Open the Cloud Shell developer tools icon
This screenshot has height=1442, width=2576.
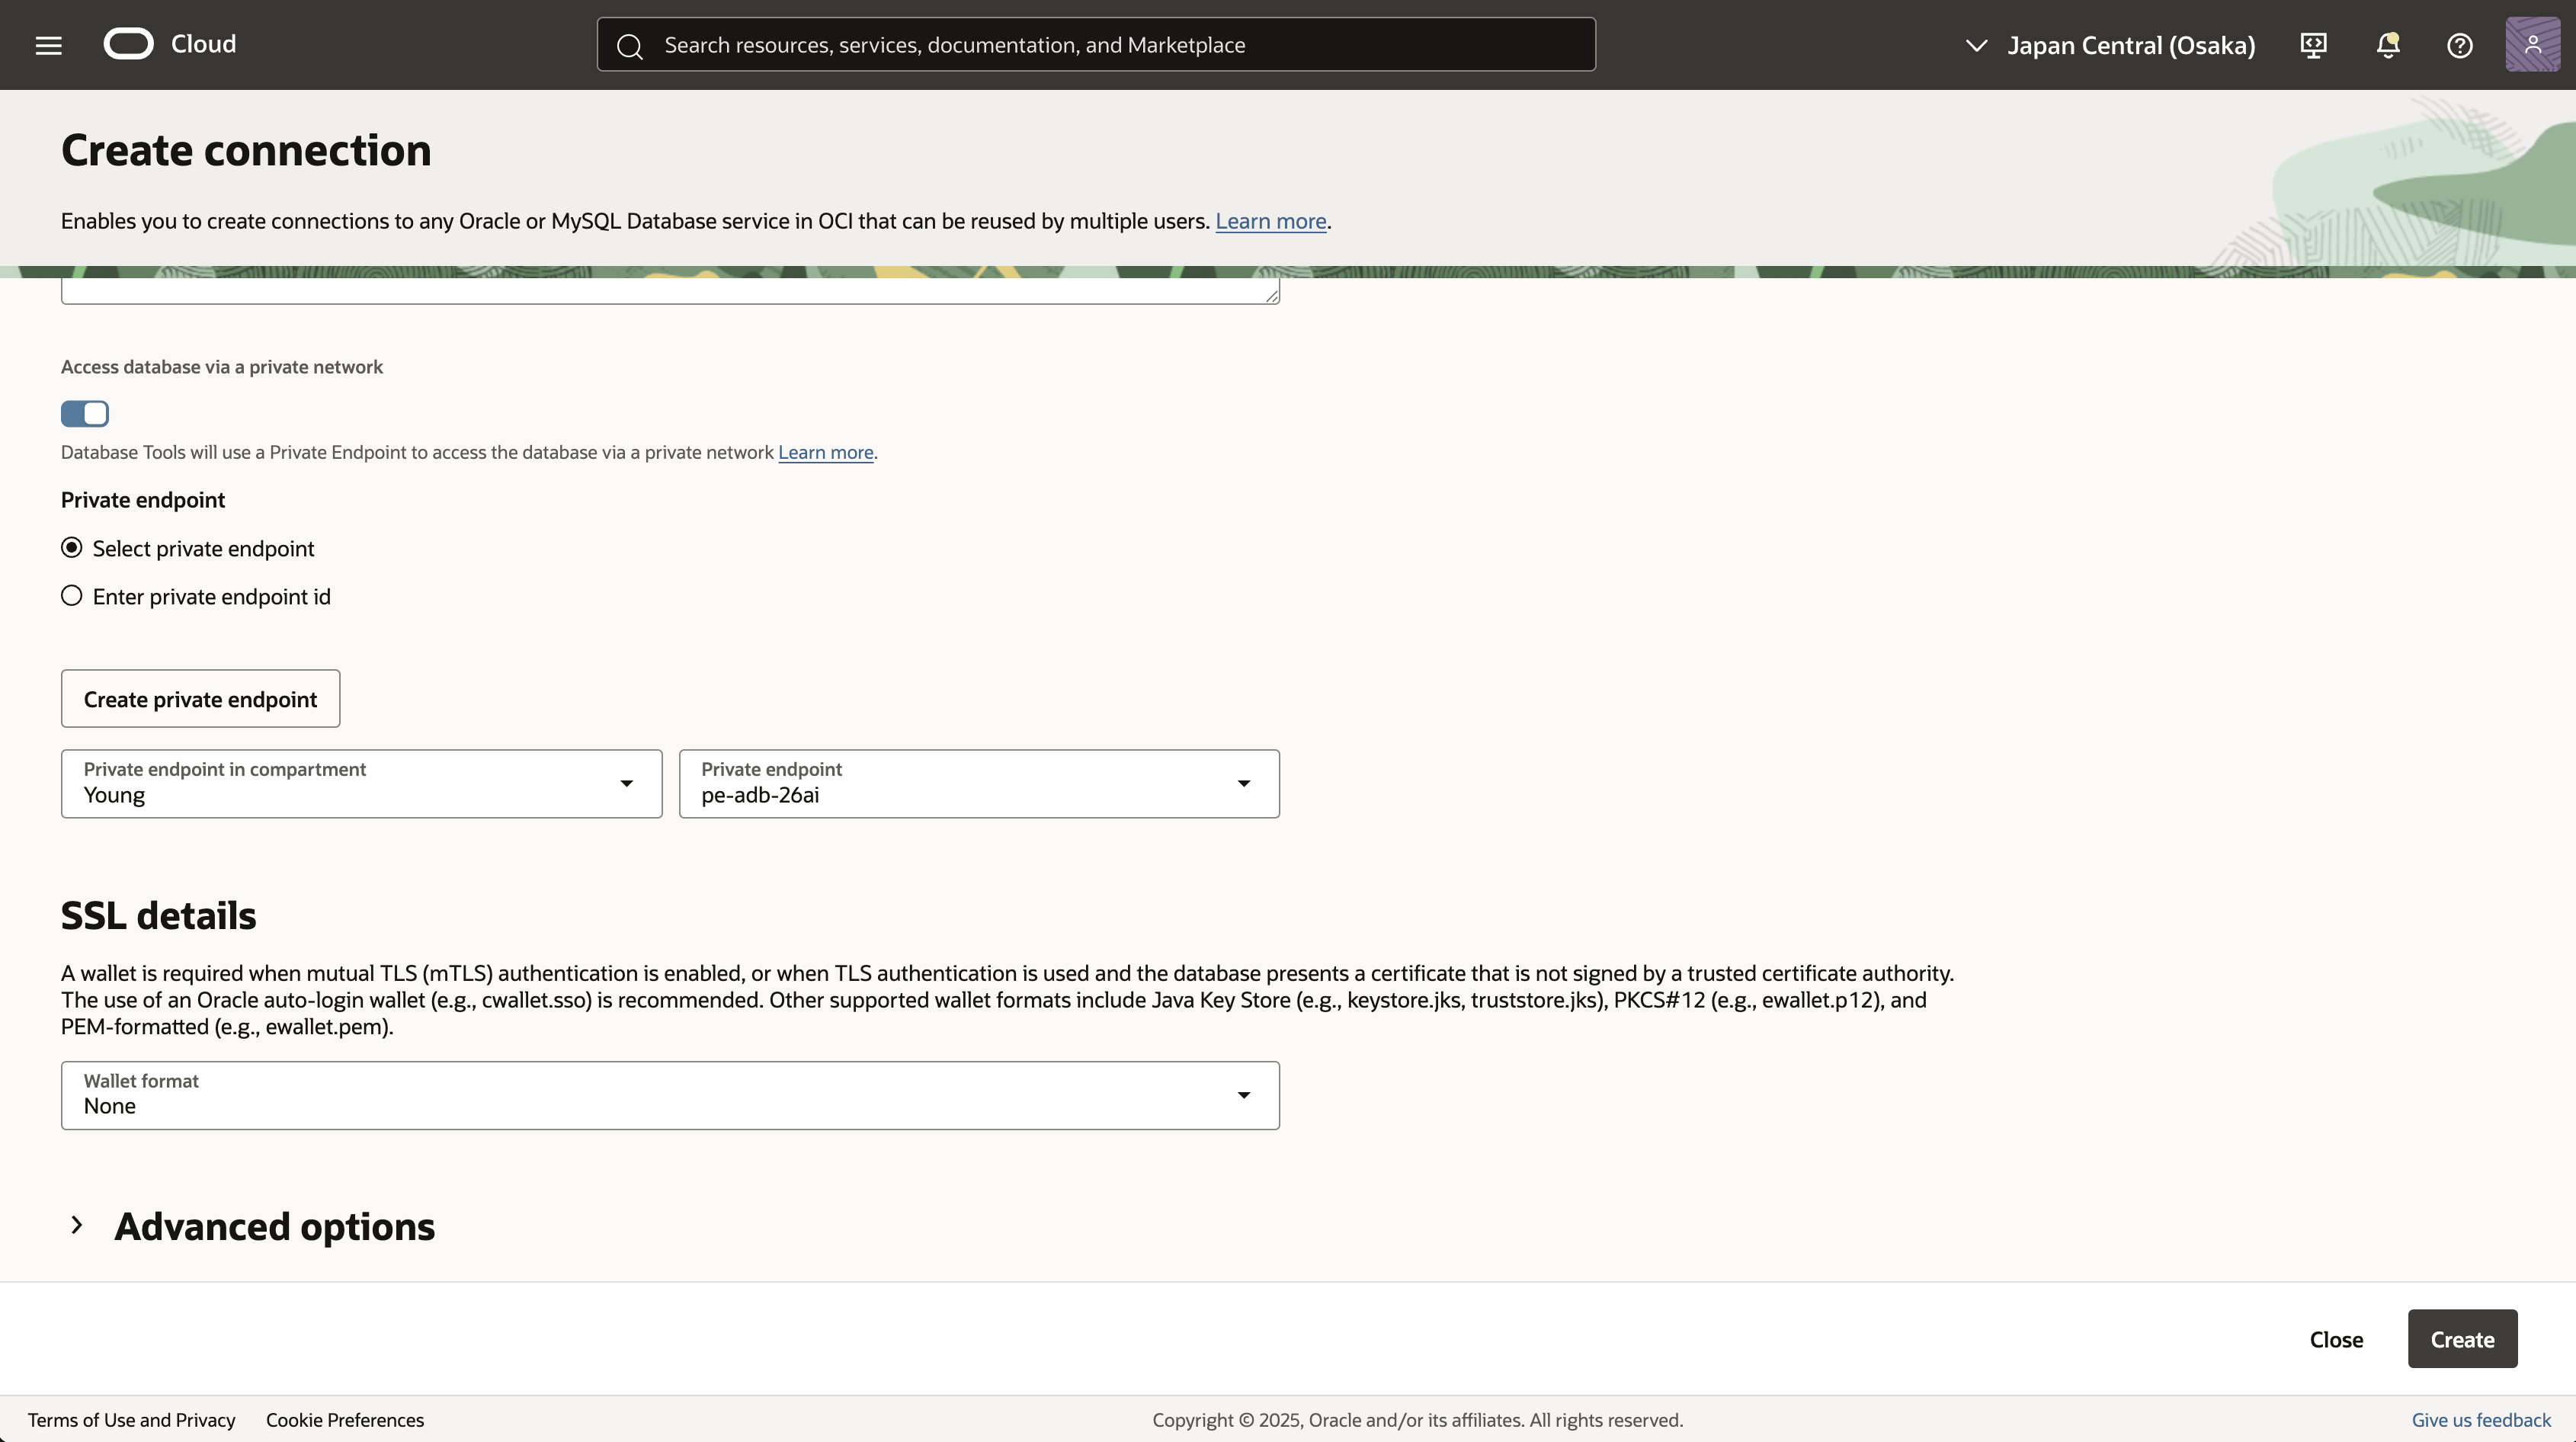click(2313, 45)
